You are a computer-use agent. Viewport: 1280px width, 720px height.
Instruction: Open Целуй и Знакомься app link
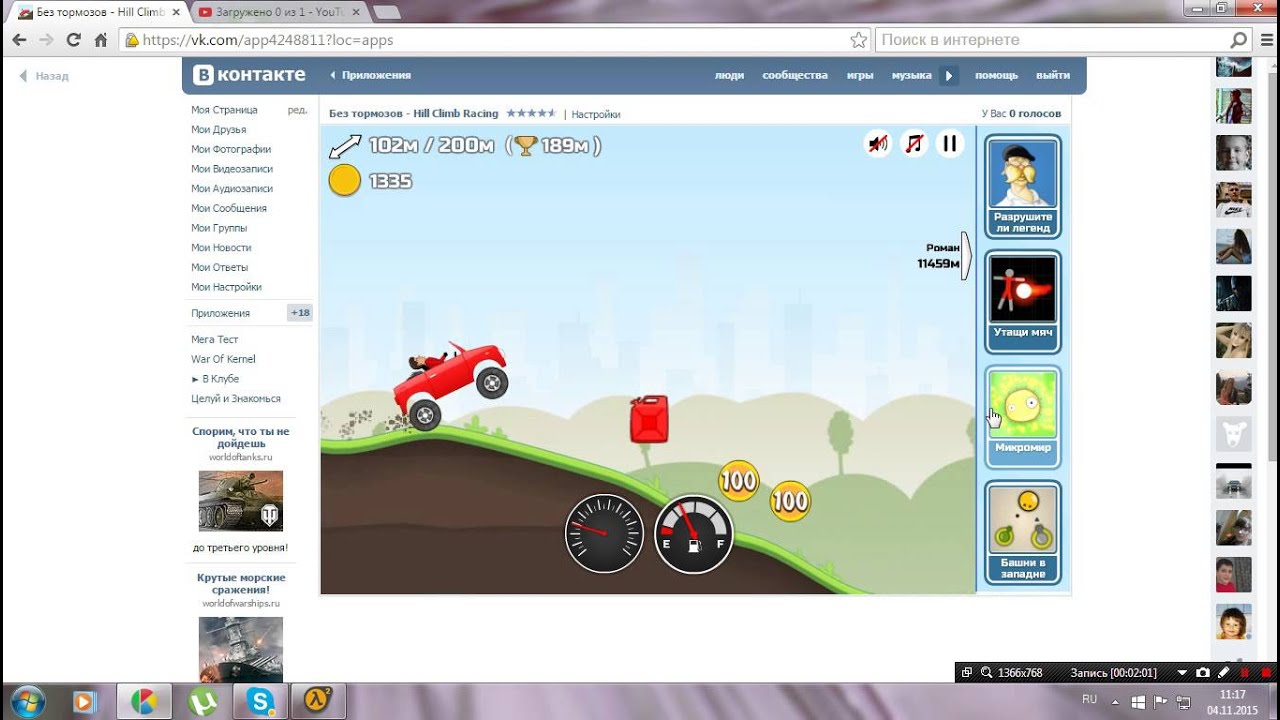(x=236, y=398)
